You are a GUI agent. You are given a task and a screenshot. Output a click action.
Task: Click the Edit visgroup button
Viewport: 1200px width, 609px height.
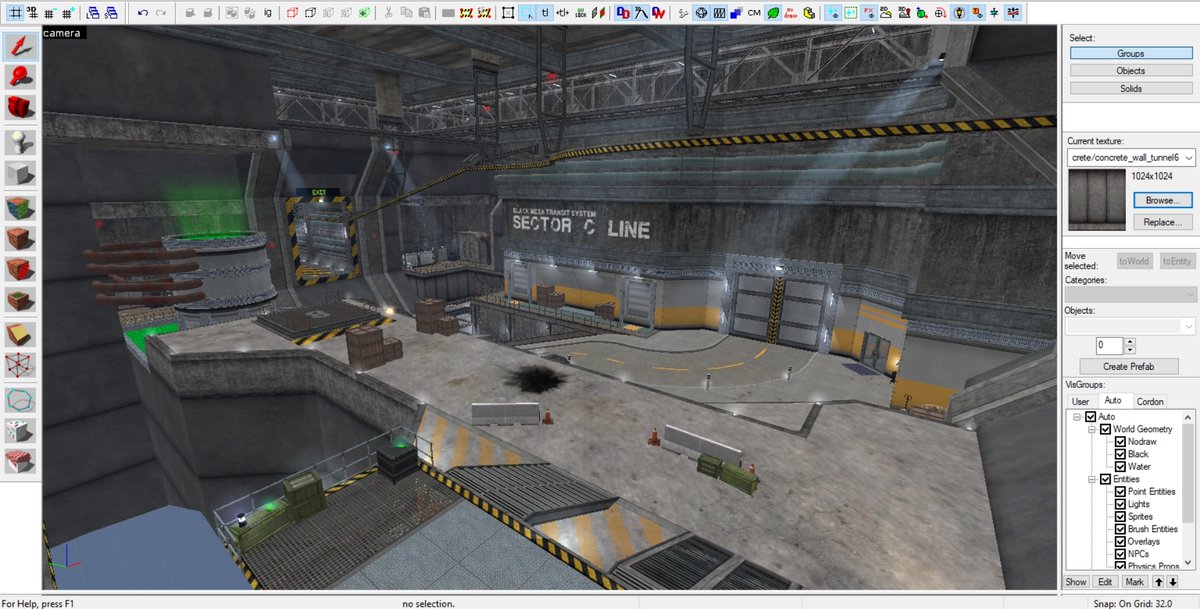click(x=1105, y=581)
